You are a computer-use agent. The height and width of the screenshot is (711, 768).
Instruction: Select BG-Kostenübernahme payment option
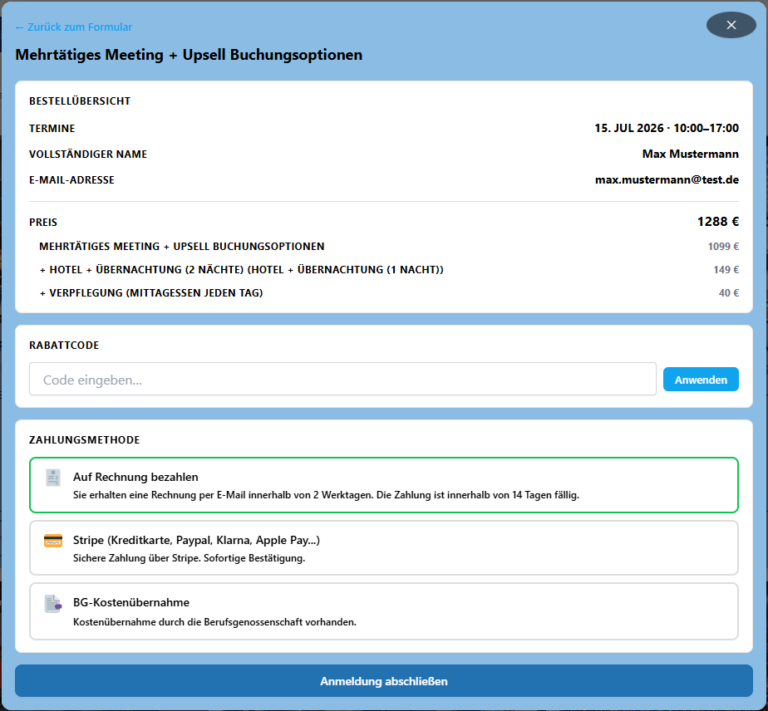[x=384, y=611]
